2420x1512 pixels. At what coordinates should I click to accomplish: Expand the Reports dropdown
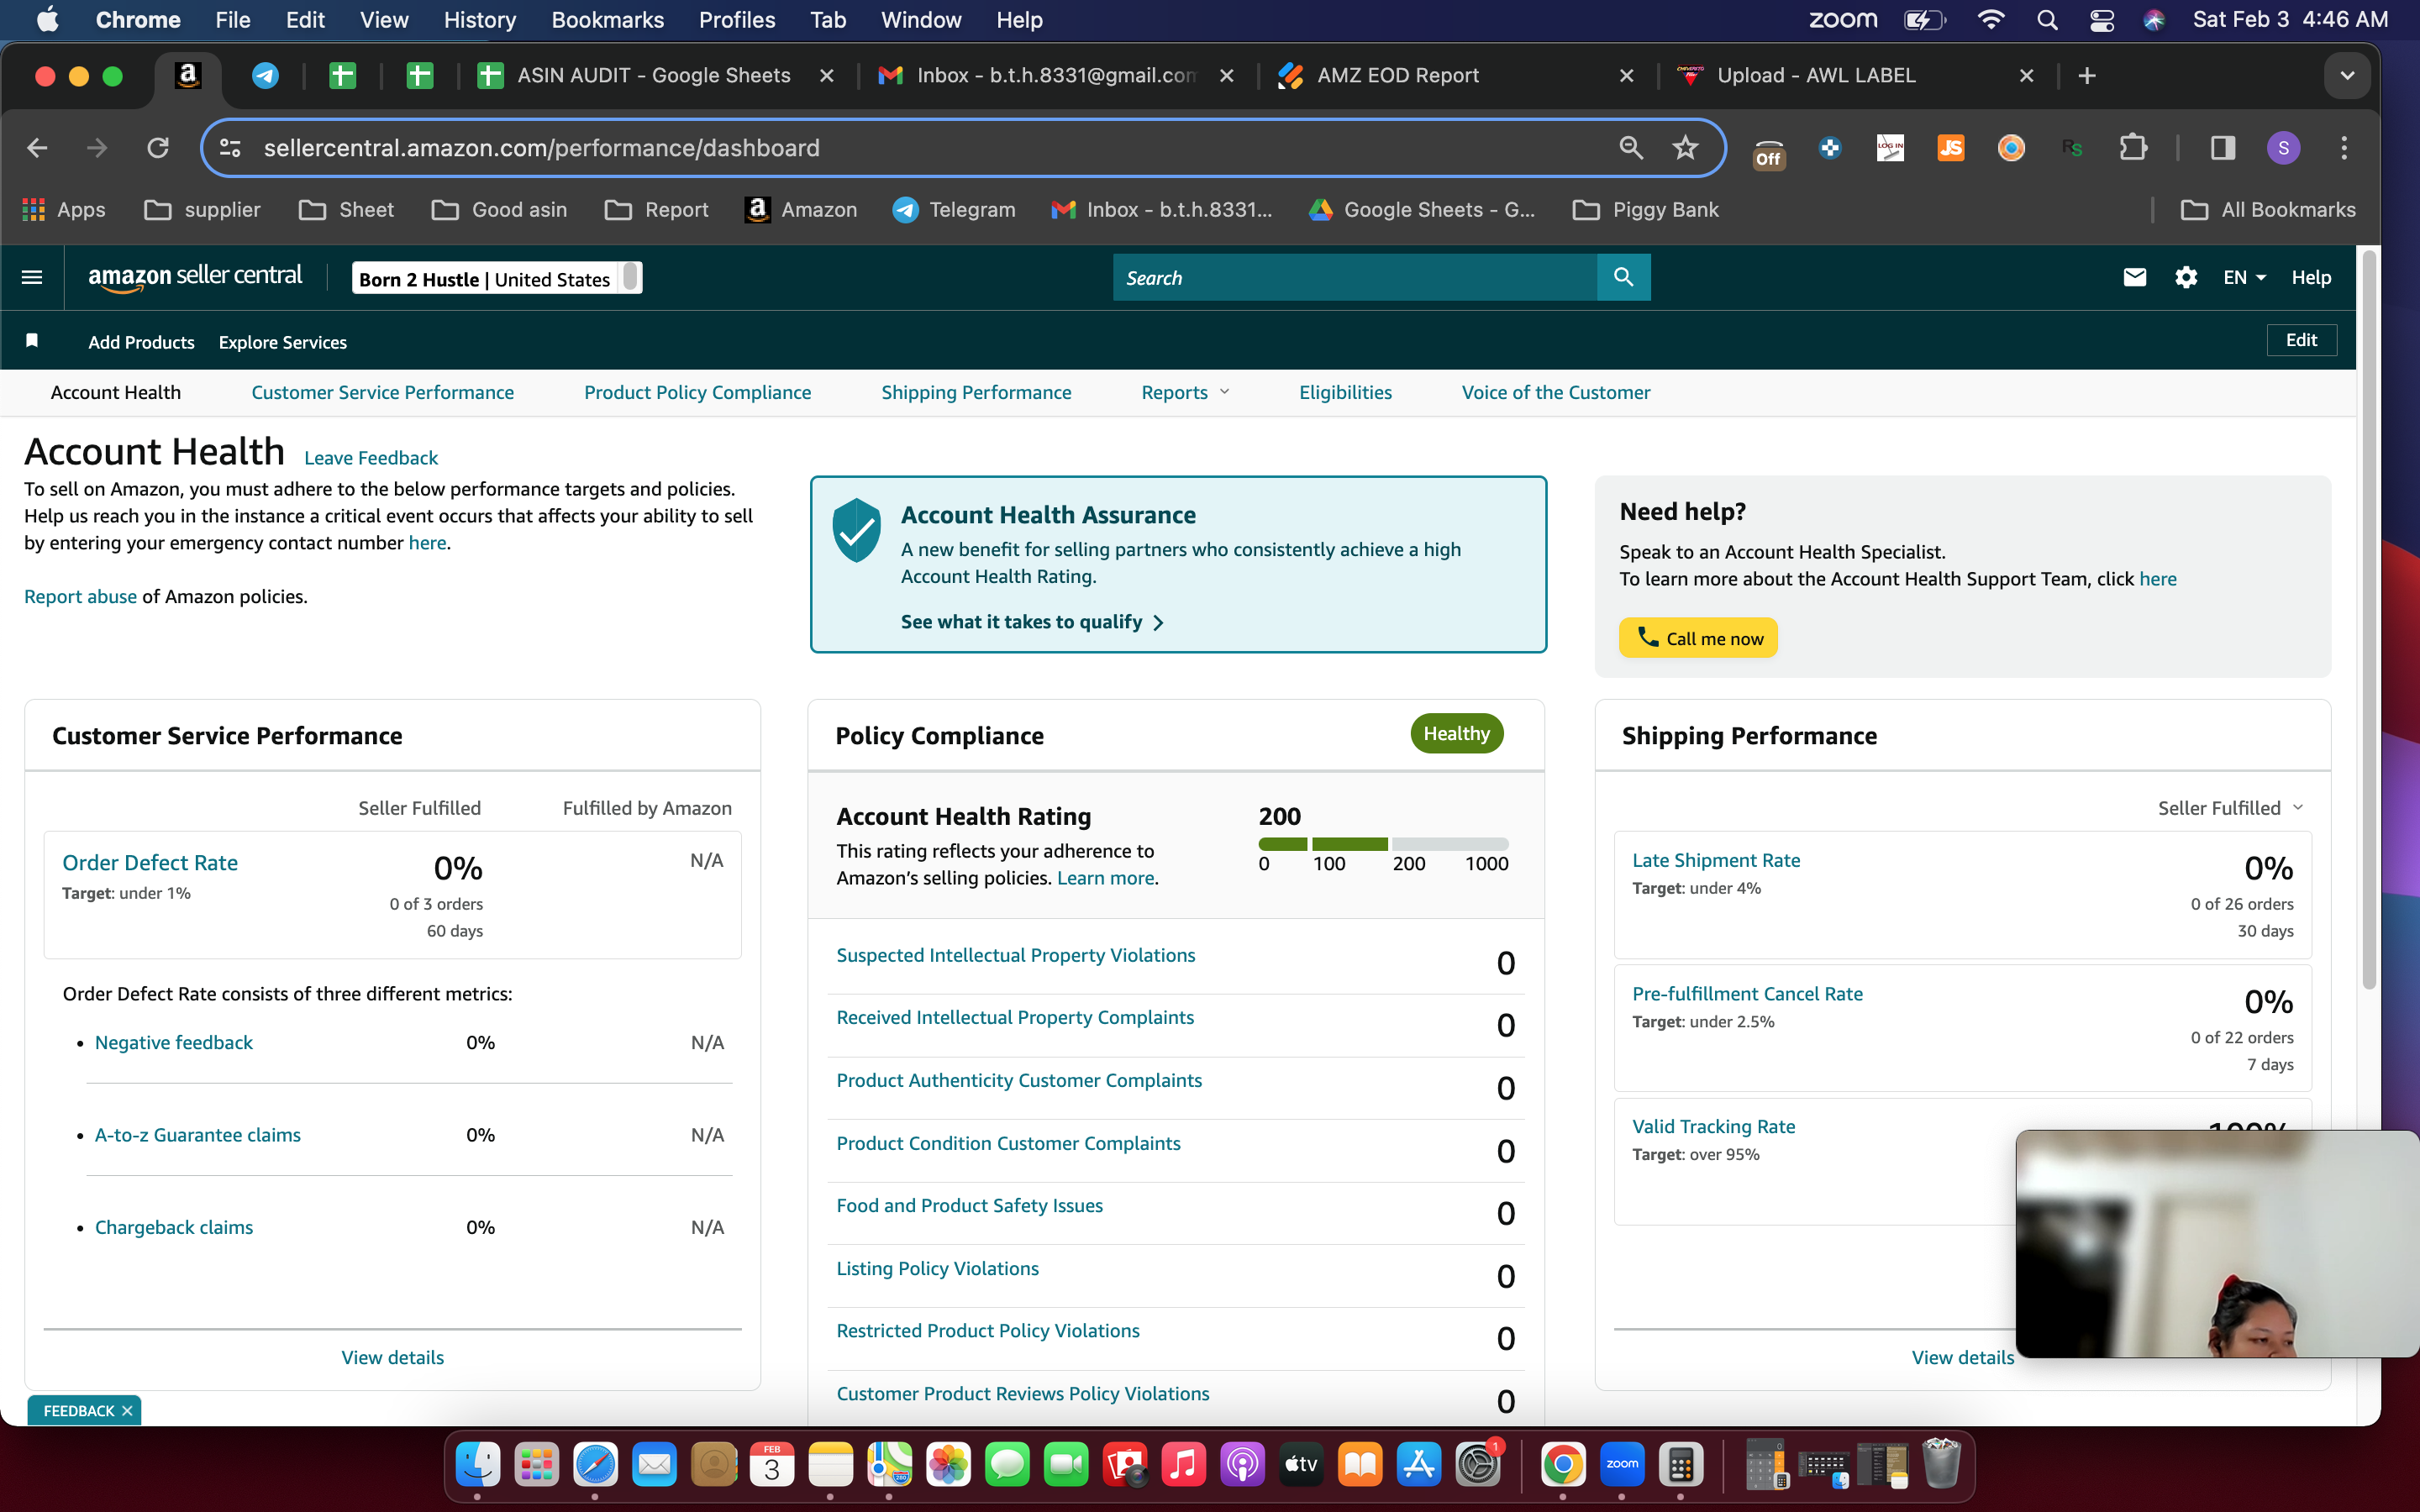coord(1185,393)
